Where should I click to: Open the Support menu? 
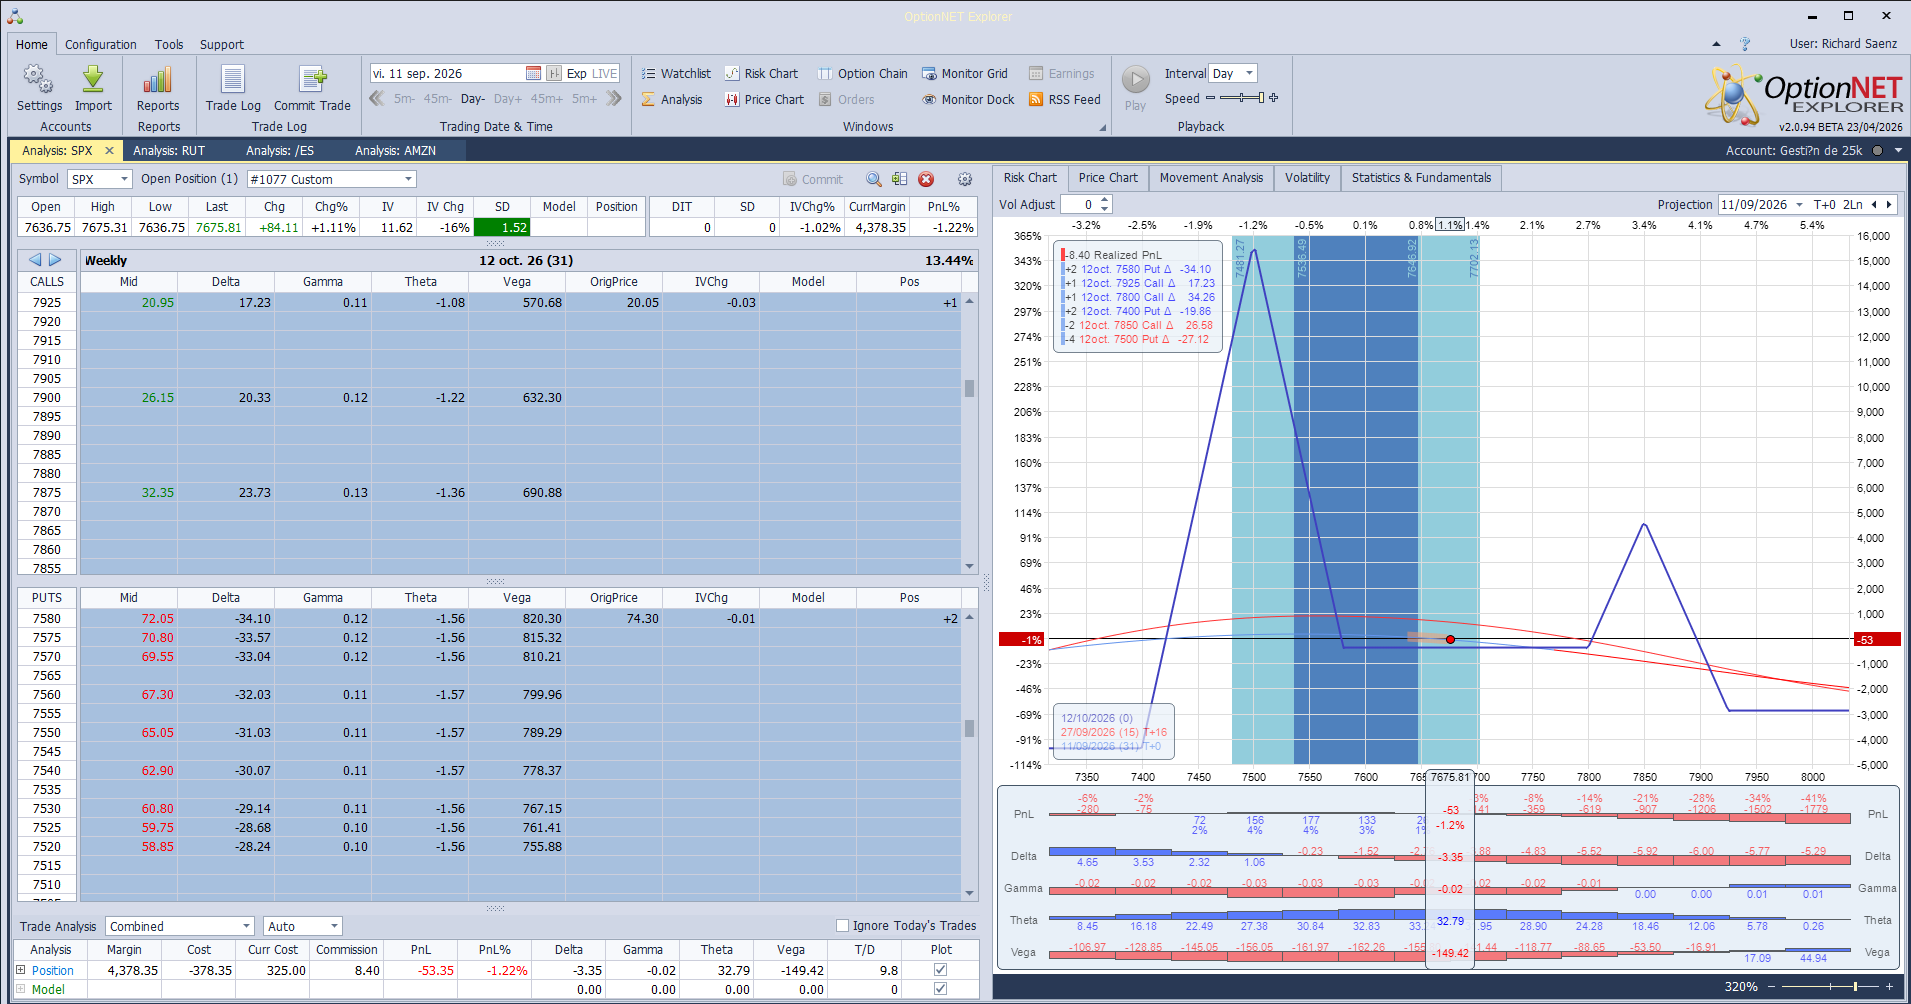[x=222, y=44]
